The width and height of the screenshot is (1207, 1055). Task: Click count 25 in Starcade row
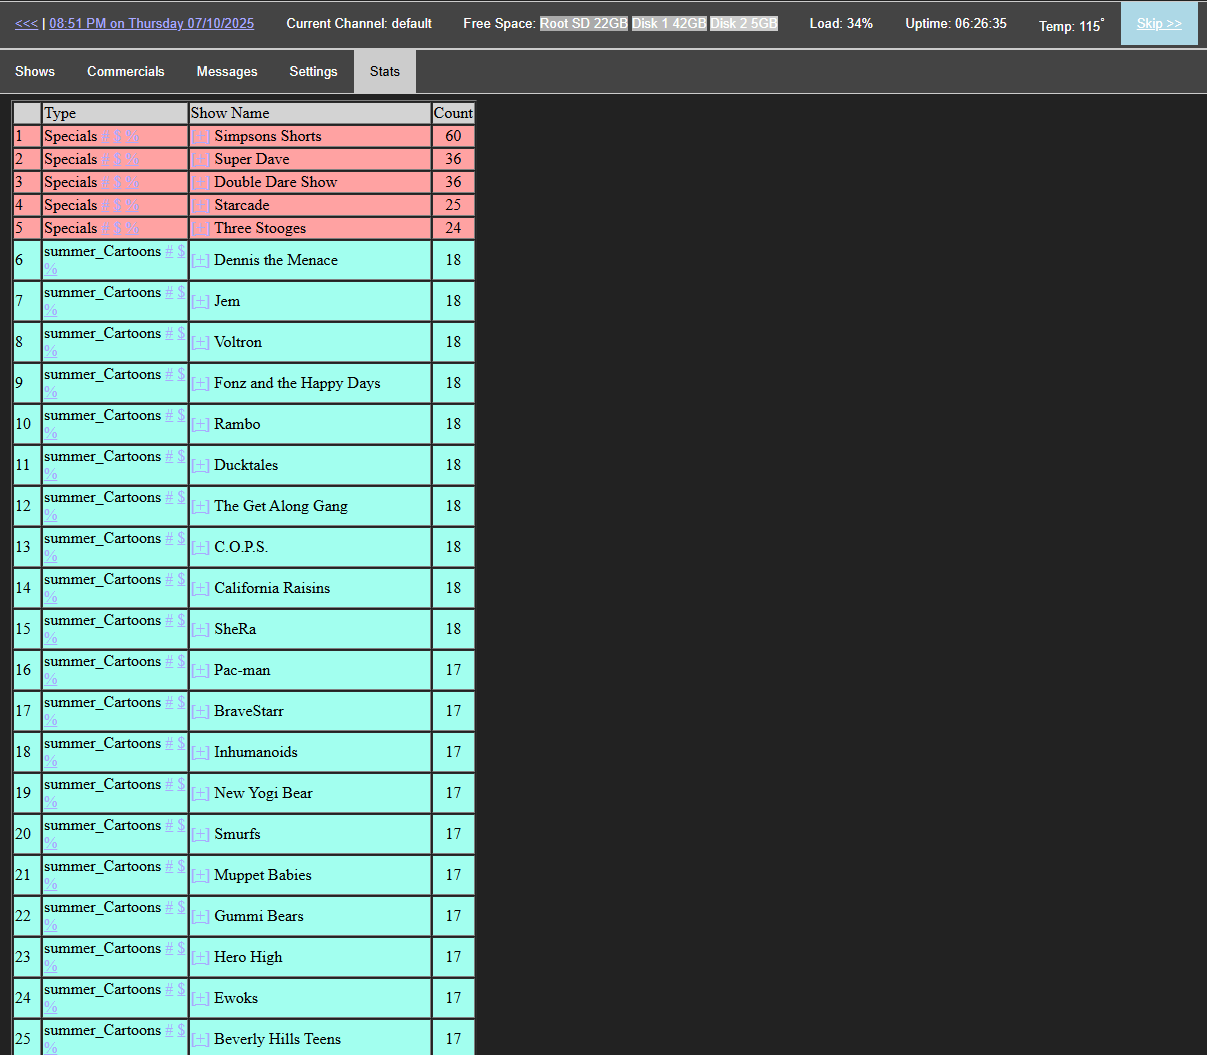tap(453, 206)
